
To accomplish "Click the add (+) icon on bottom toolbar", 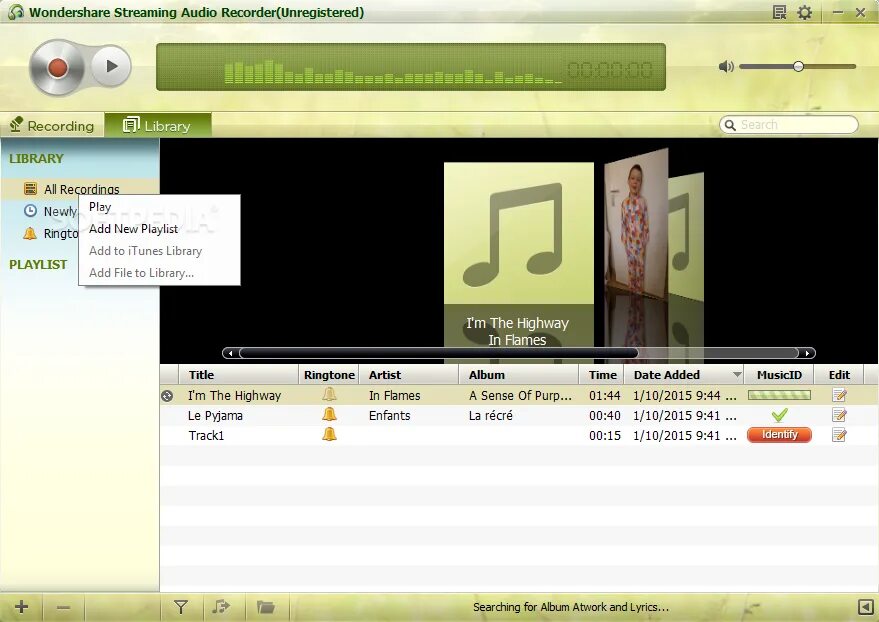I will [x=20, y=606].
